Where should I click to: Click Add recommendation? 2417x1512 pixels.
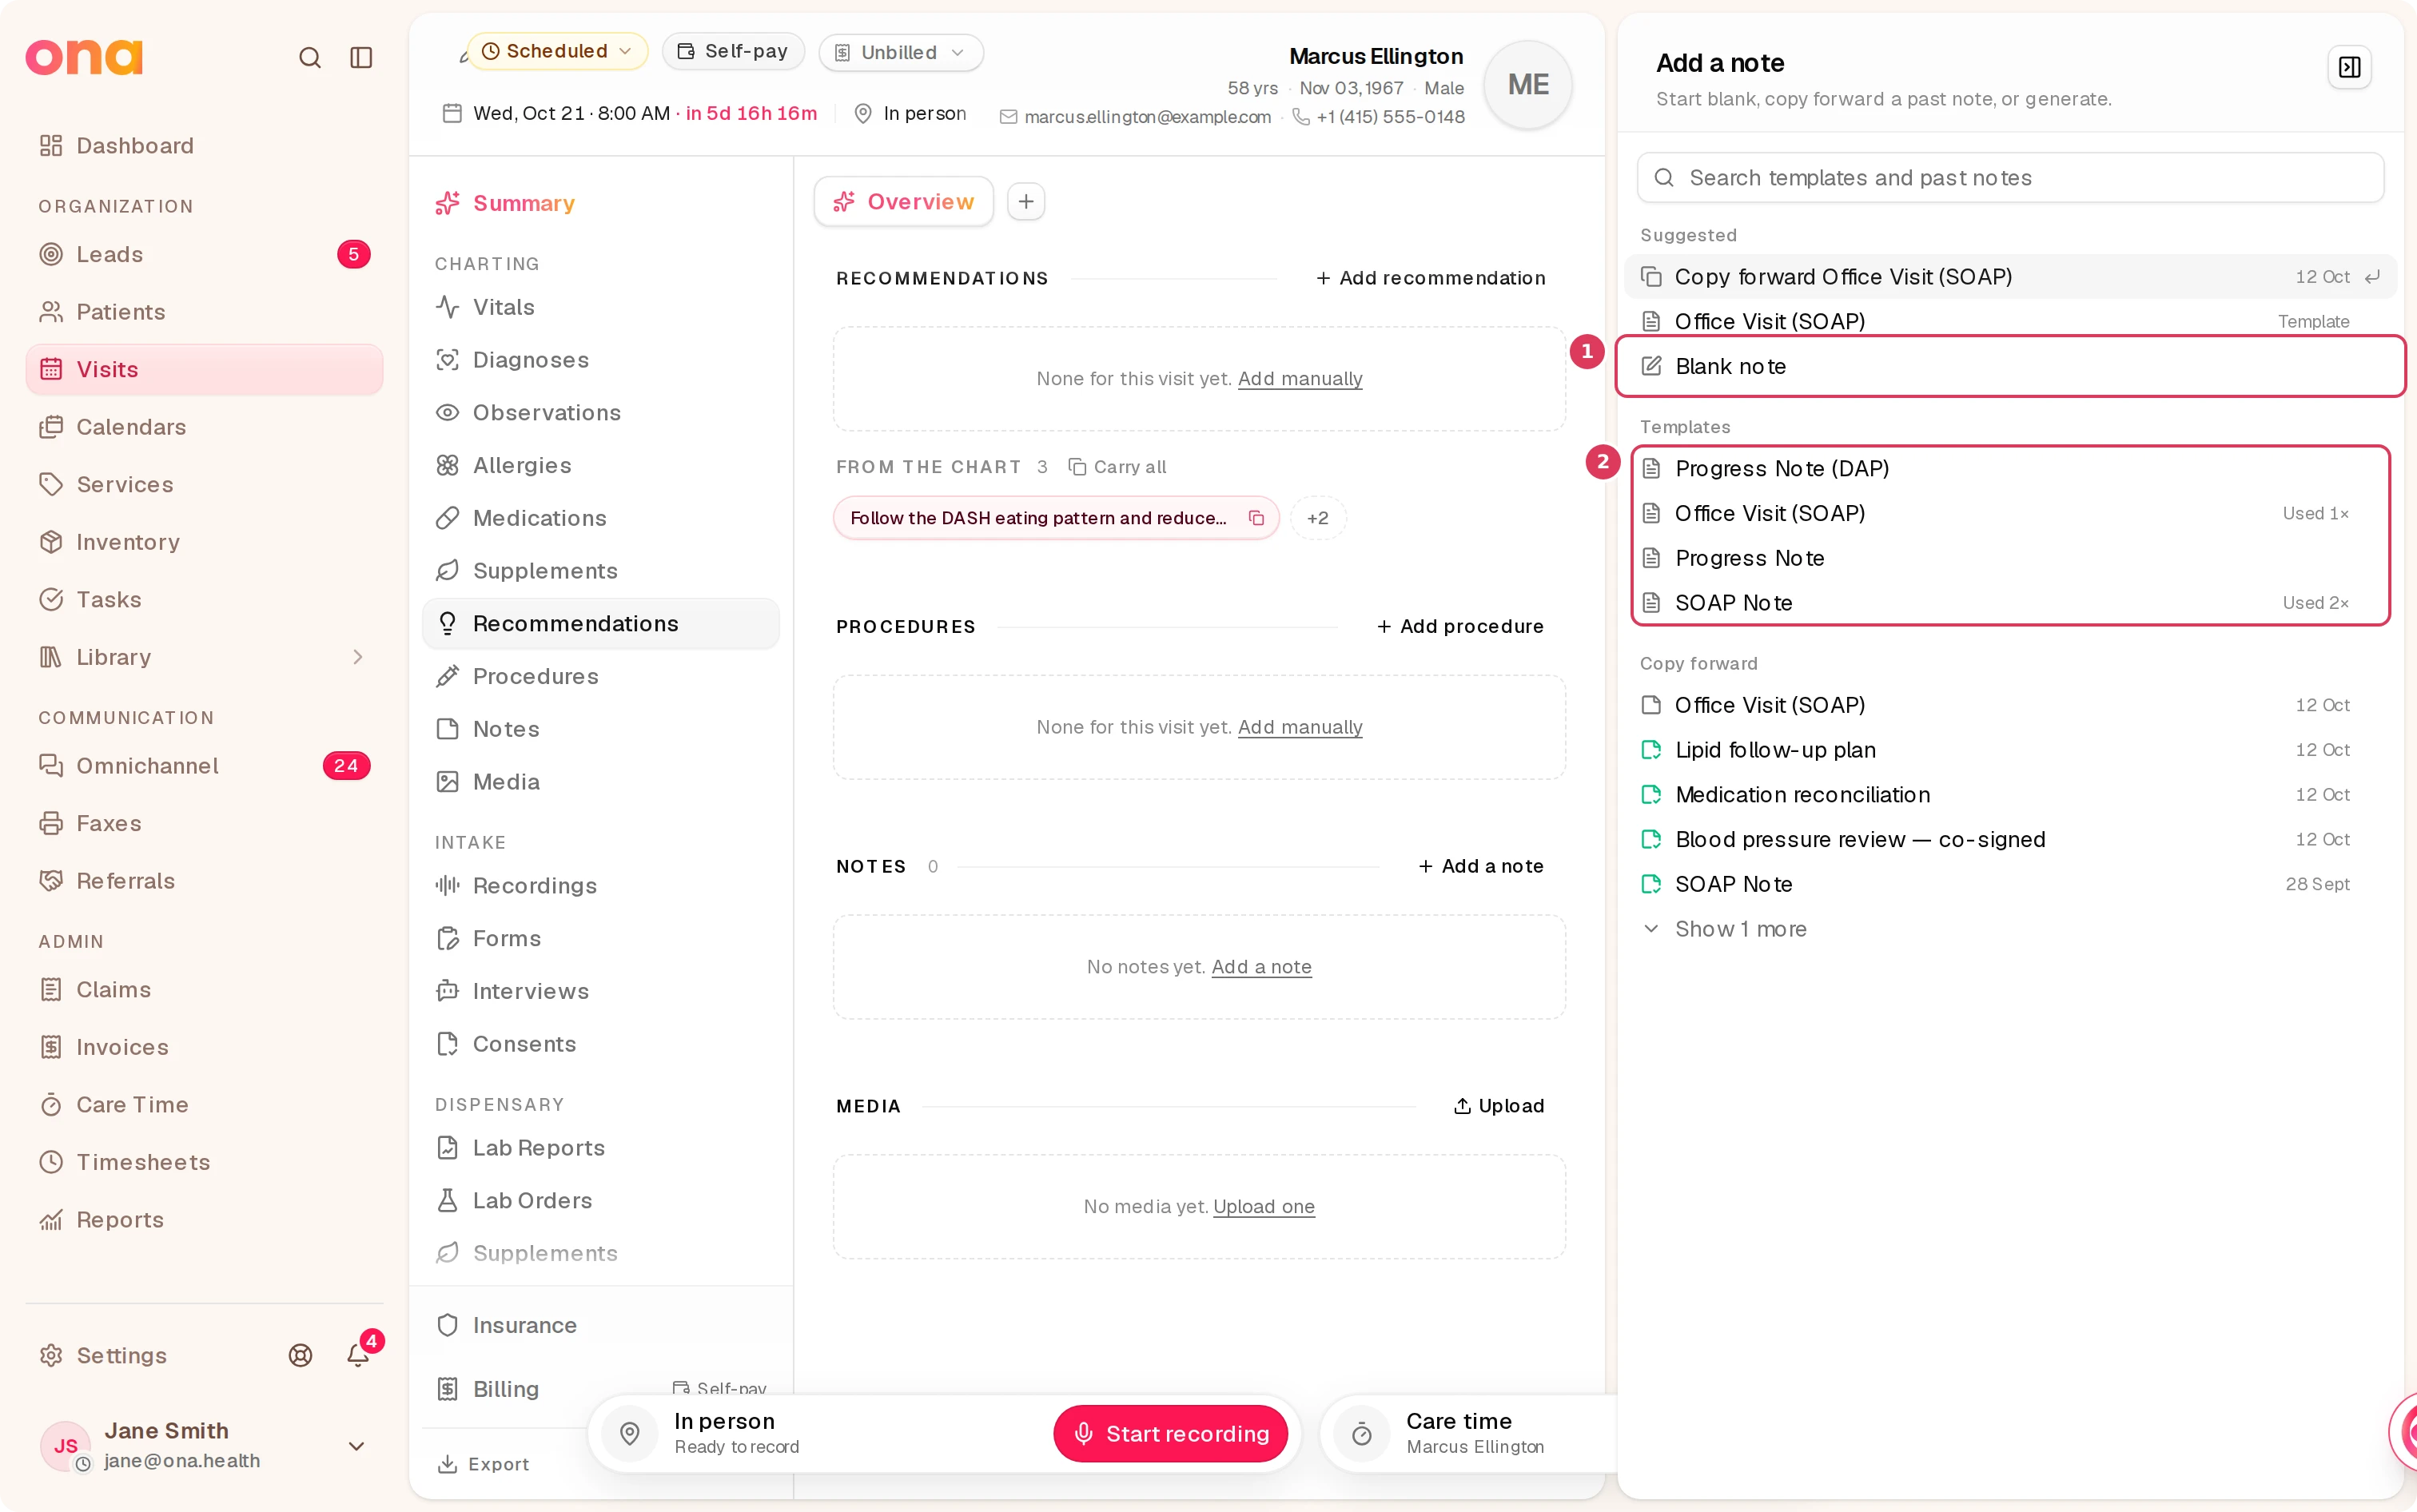1431,278
